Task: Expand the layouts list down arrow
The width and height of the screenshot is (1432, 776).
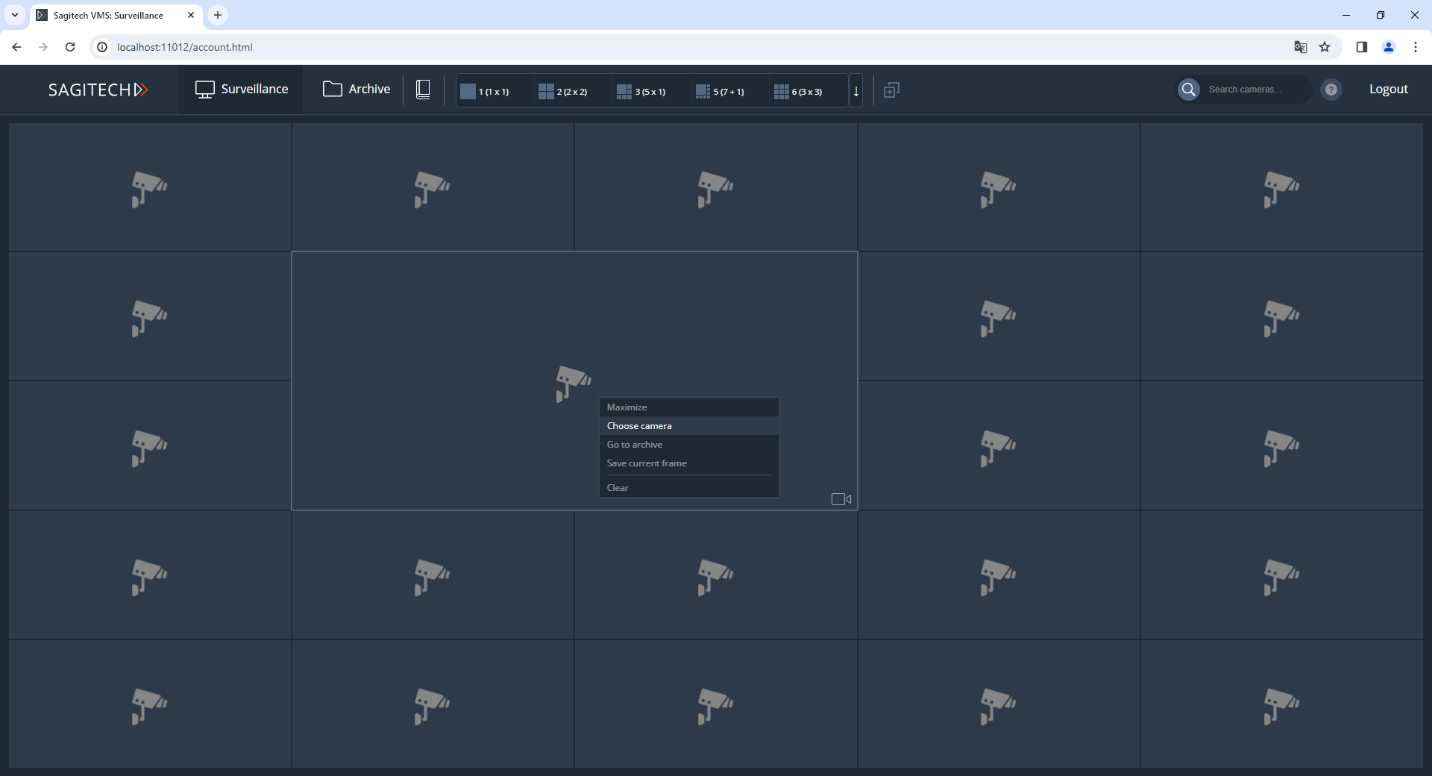Action: 856,91
